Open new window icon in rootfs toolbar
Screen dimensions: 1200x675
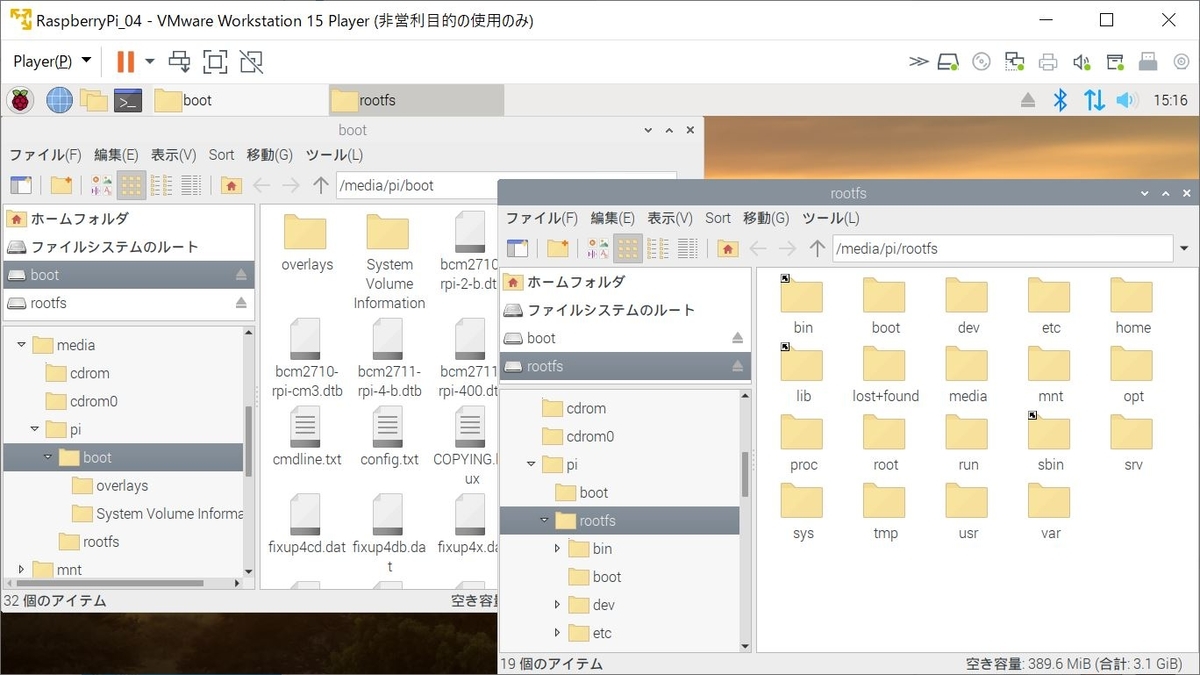(x=517, y=248)
